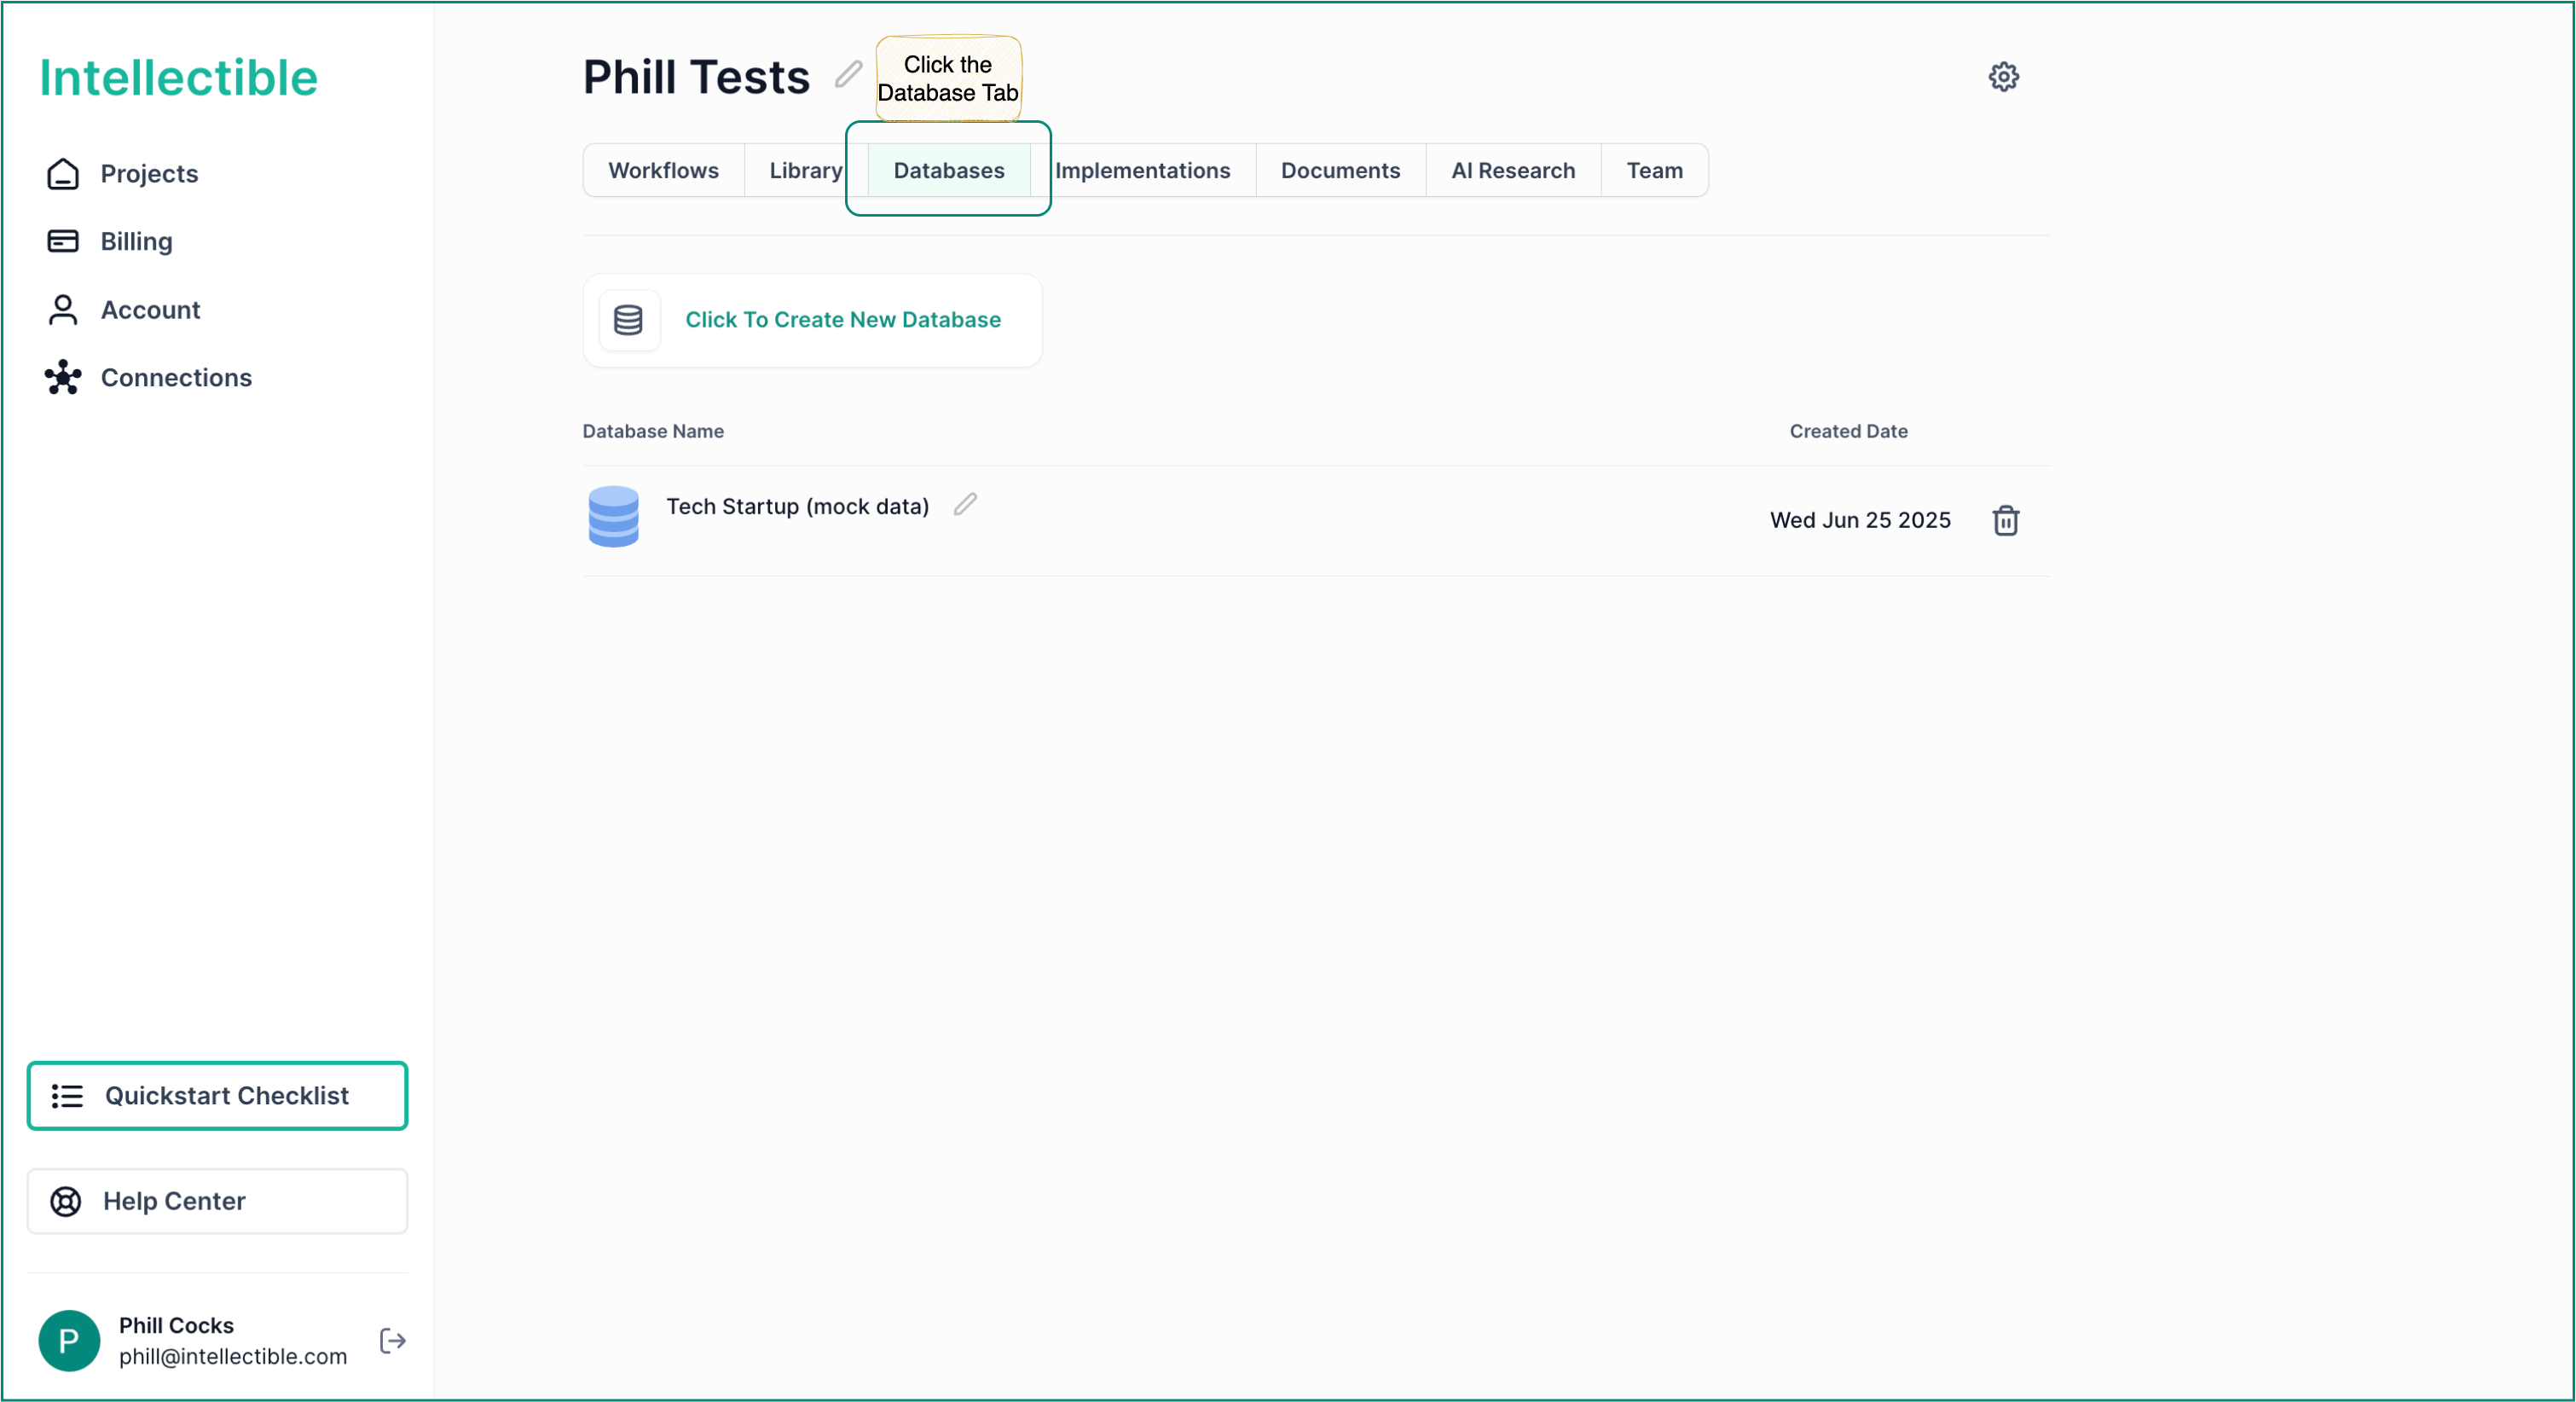Click the blue Tech Startup database icon

[613, 516]
